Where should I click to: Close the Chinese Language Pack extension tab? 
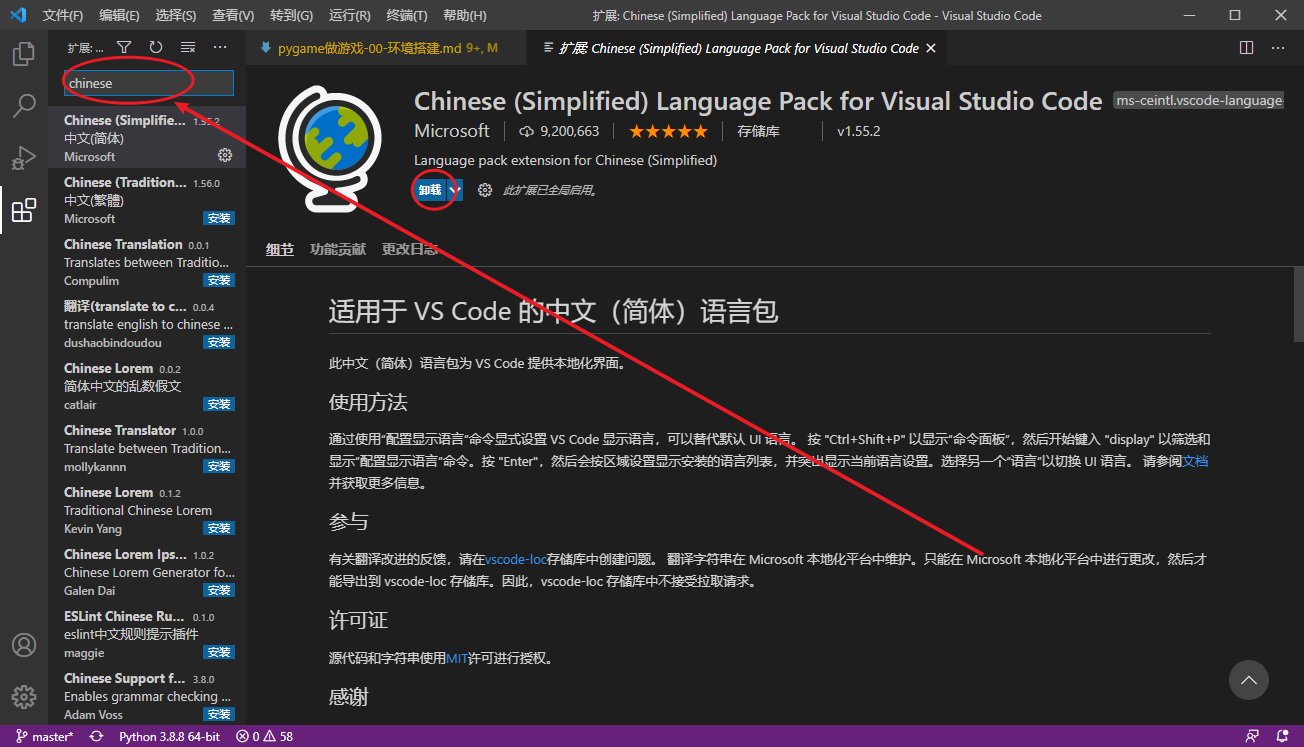pos(931,48)
